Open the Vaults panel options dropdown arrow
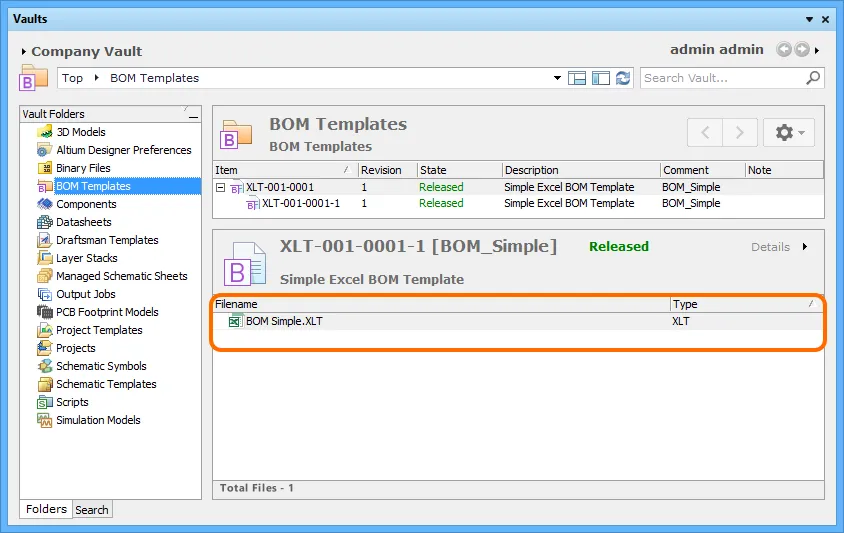 coord(809,19)
